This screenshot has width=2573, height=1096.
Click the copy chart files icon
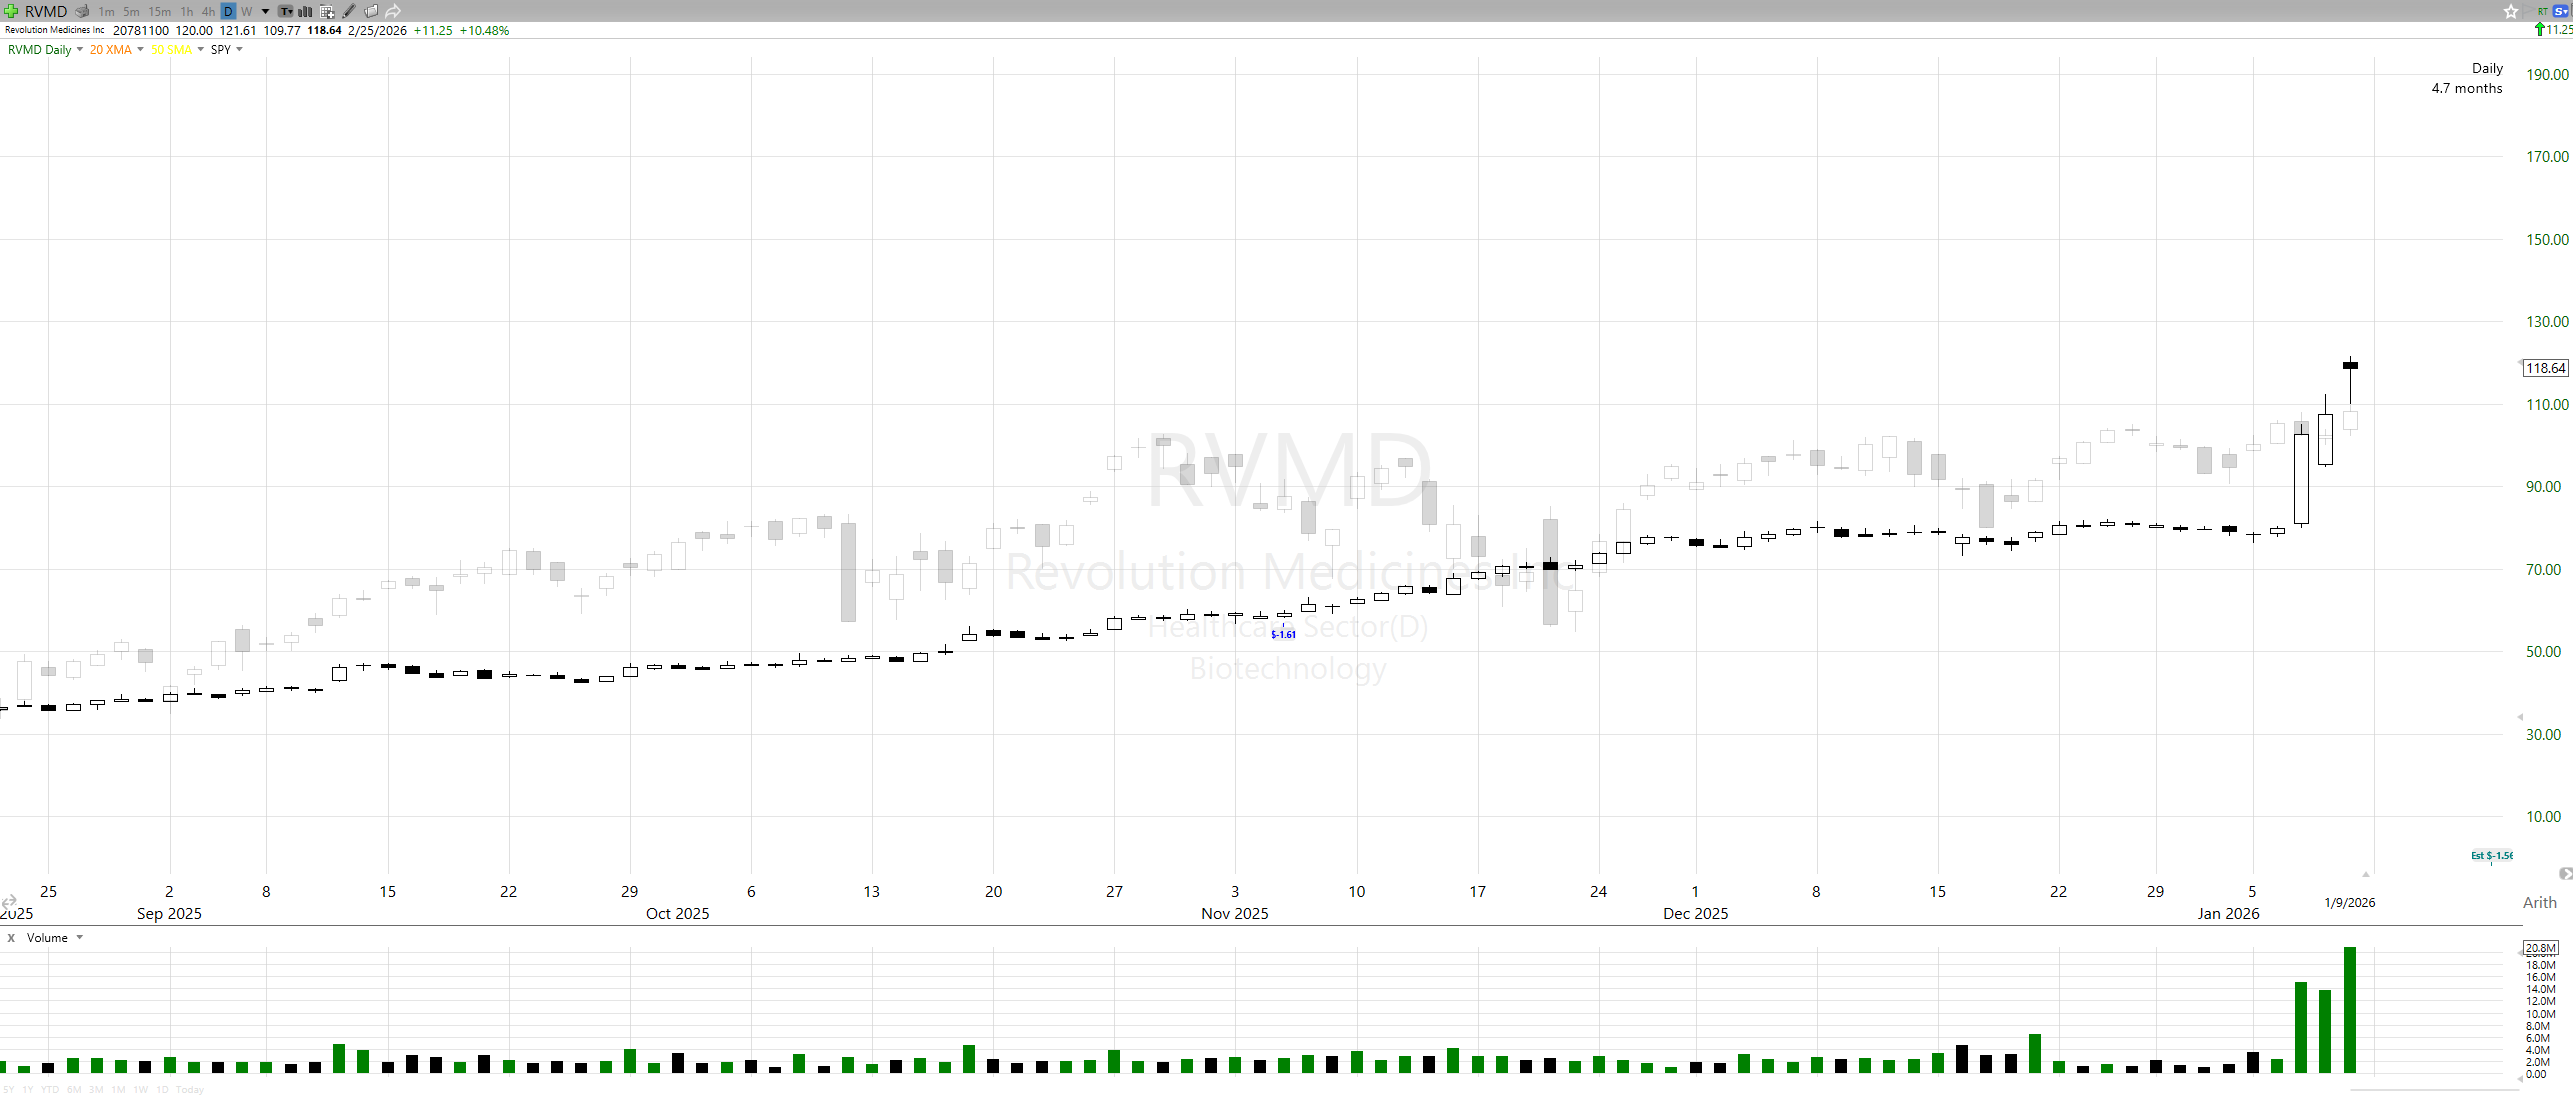[371, 11]
